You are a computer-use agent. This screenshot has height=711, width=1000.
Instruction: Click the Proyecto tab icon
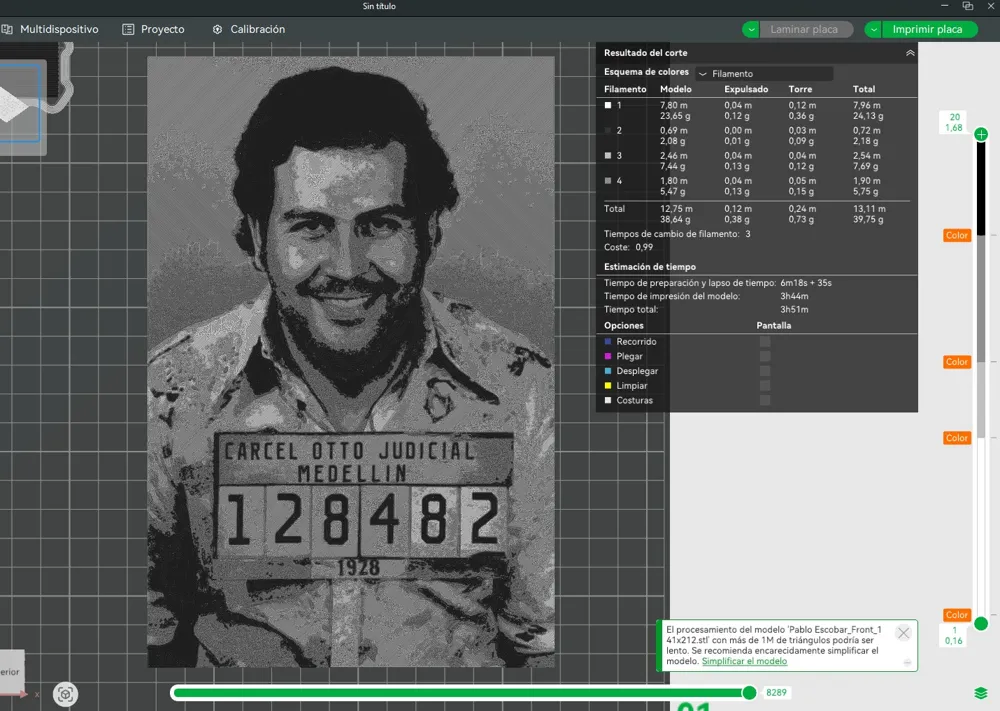128,29
